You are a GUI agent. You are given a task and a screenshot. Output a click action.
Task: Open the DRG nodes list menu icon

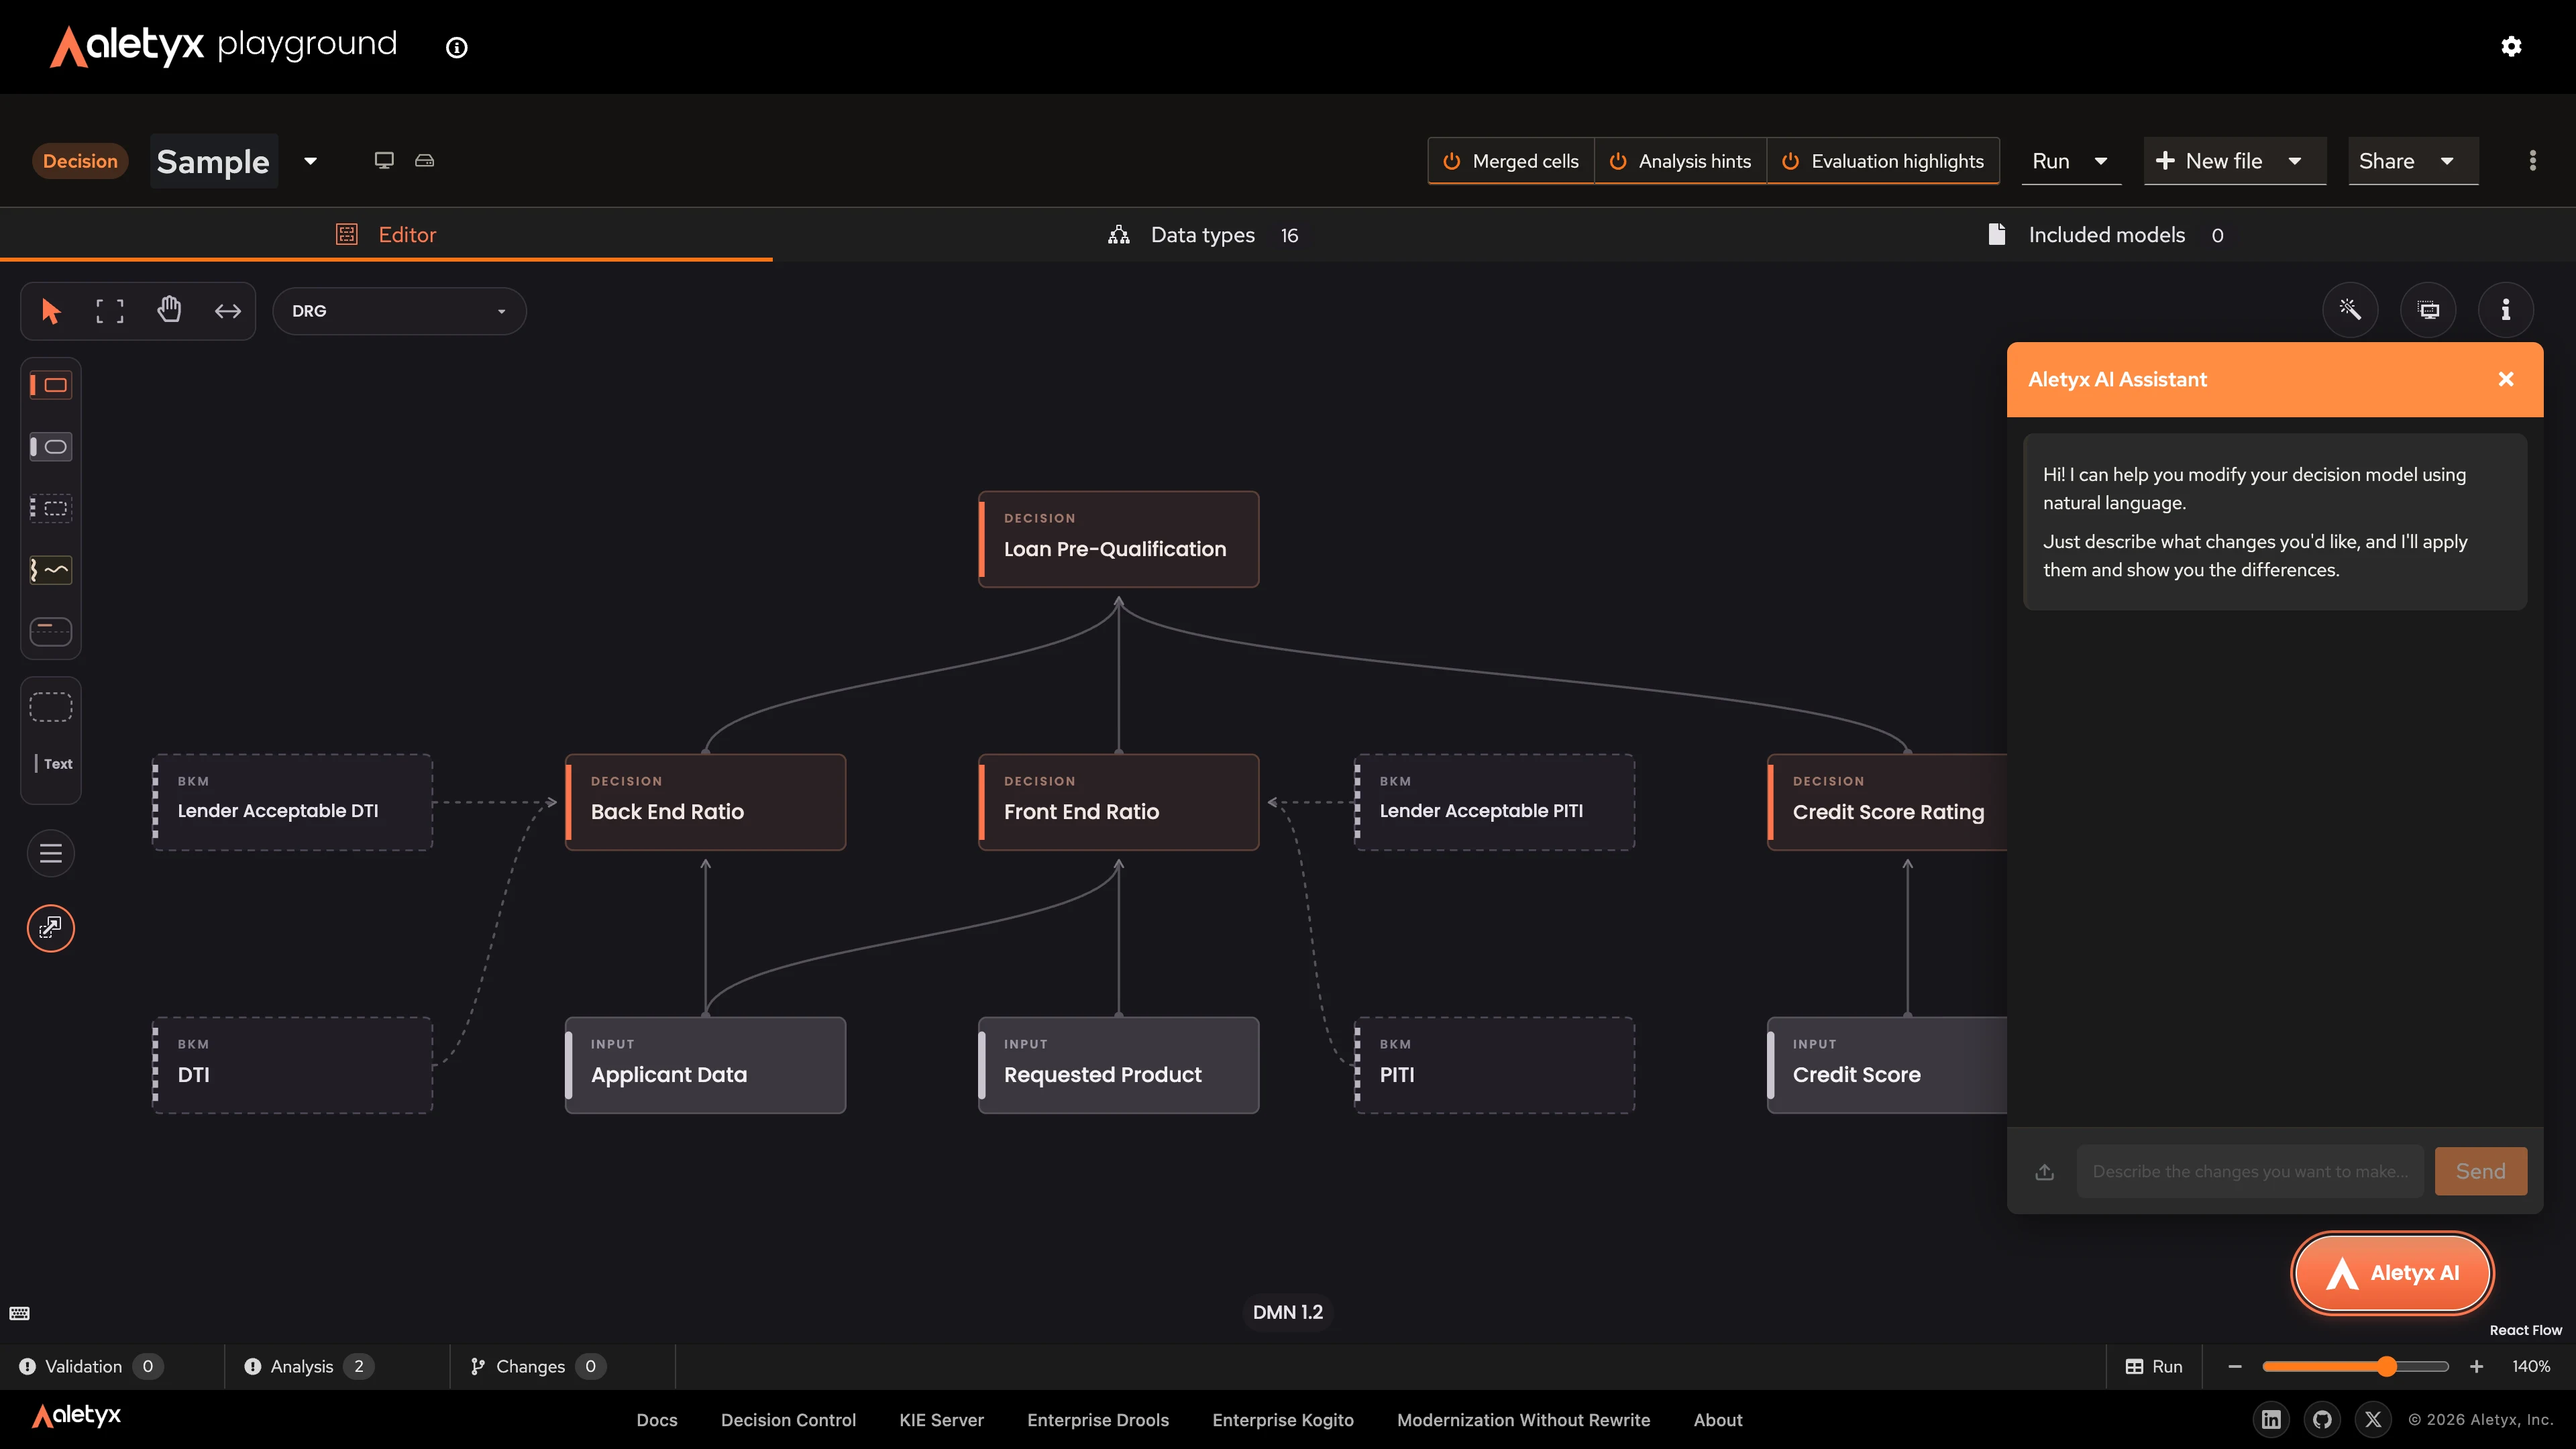[51, 853]
